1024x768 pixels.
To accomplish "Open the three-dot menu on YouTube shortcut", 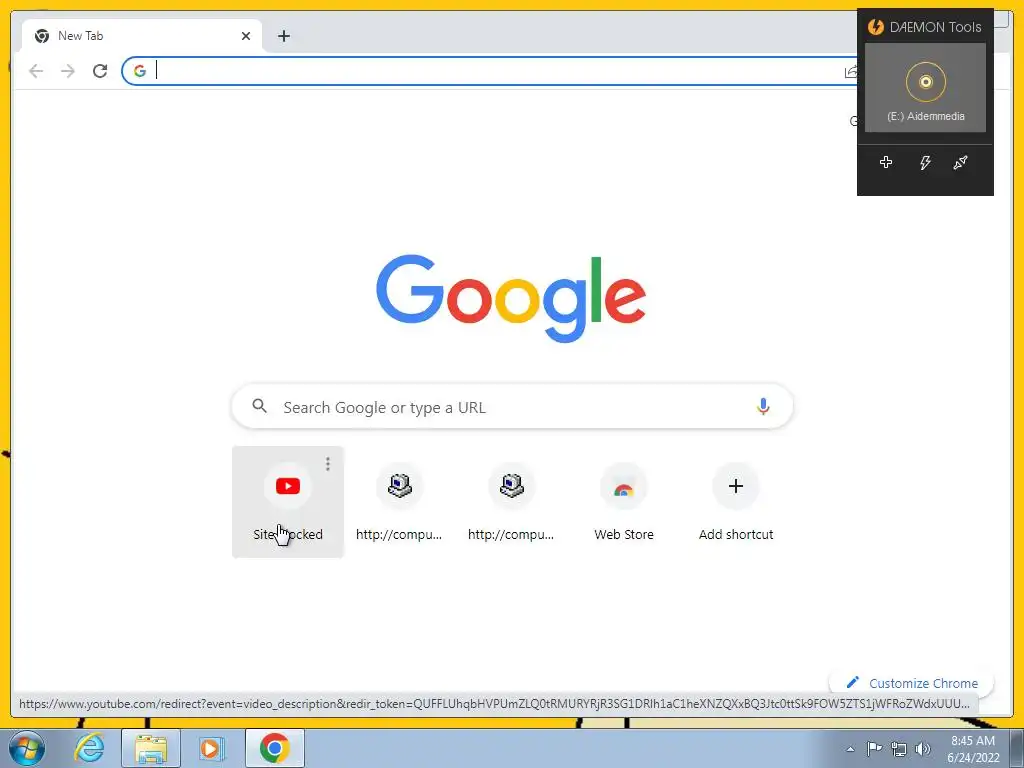I will tap(328, 464).
